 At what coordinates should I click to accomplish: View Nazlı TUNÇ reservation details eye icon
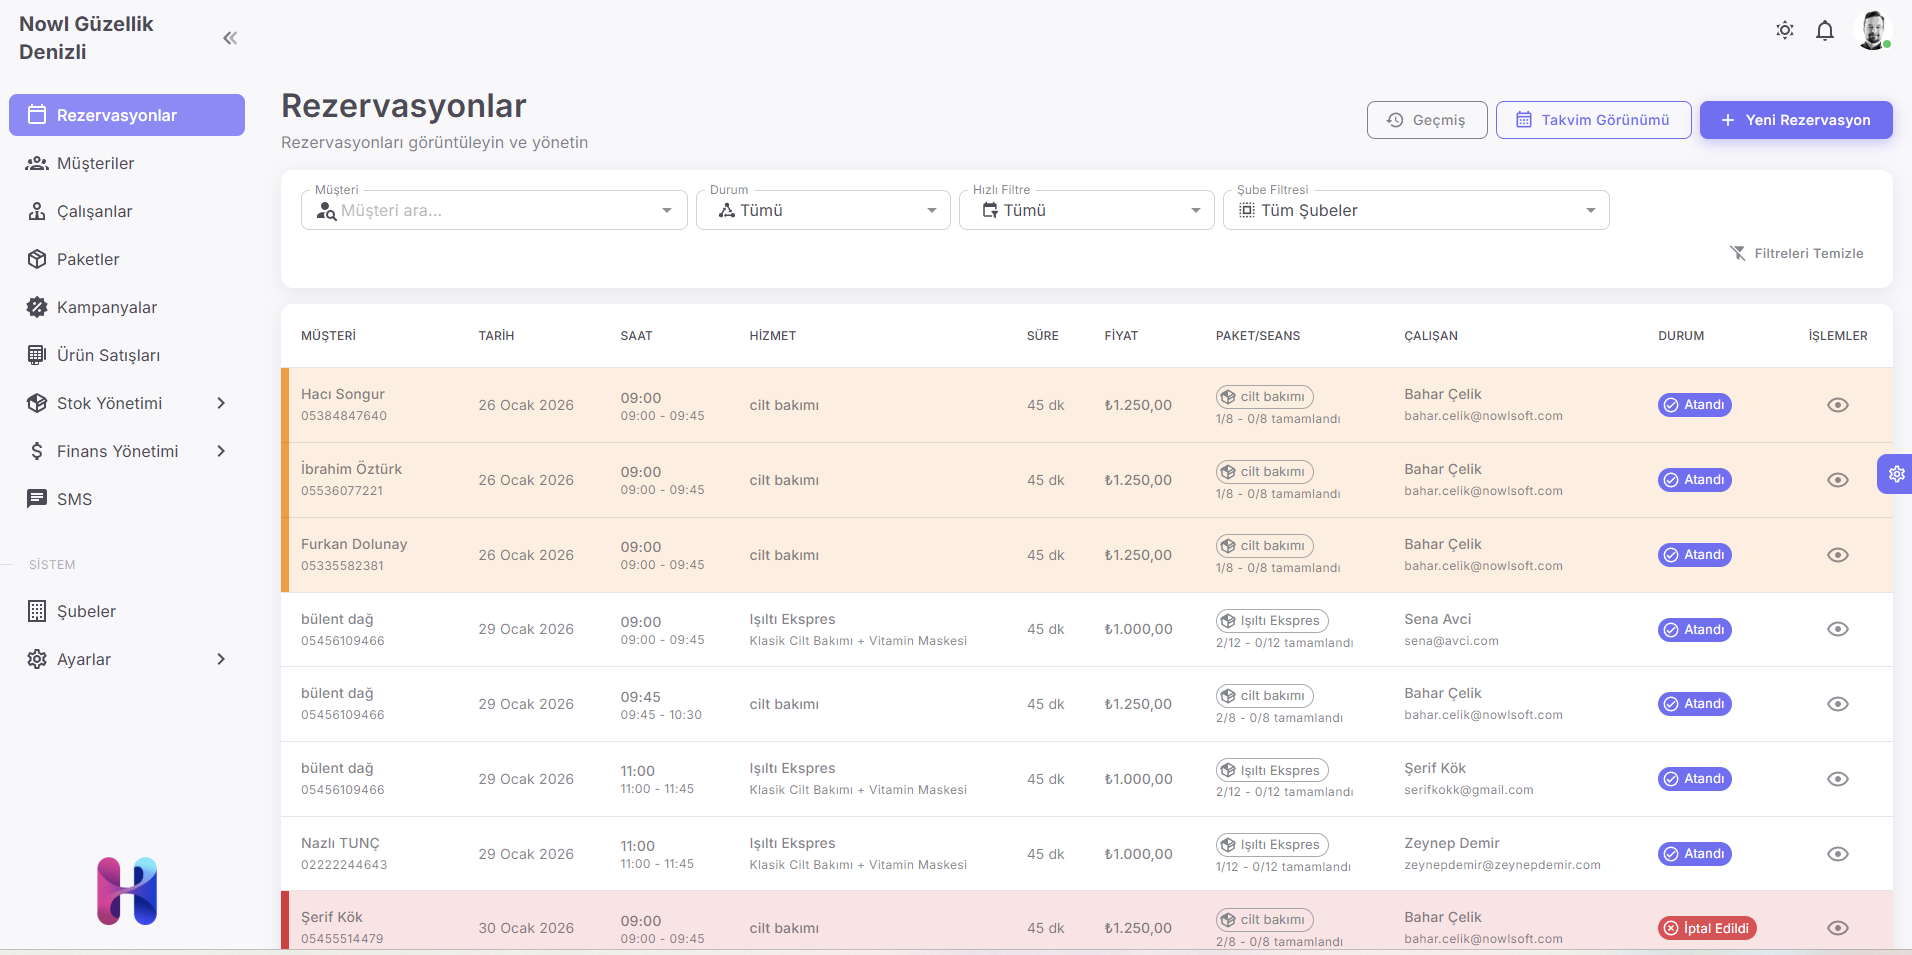pyautogui.click(x=1837, y=854)
